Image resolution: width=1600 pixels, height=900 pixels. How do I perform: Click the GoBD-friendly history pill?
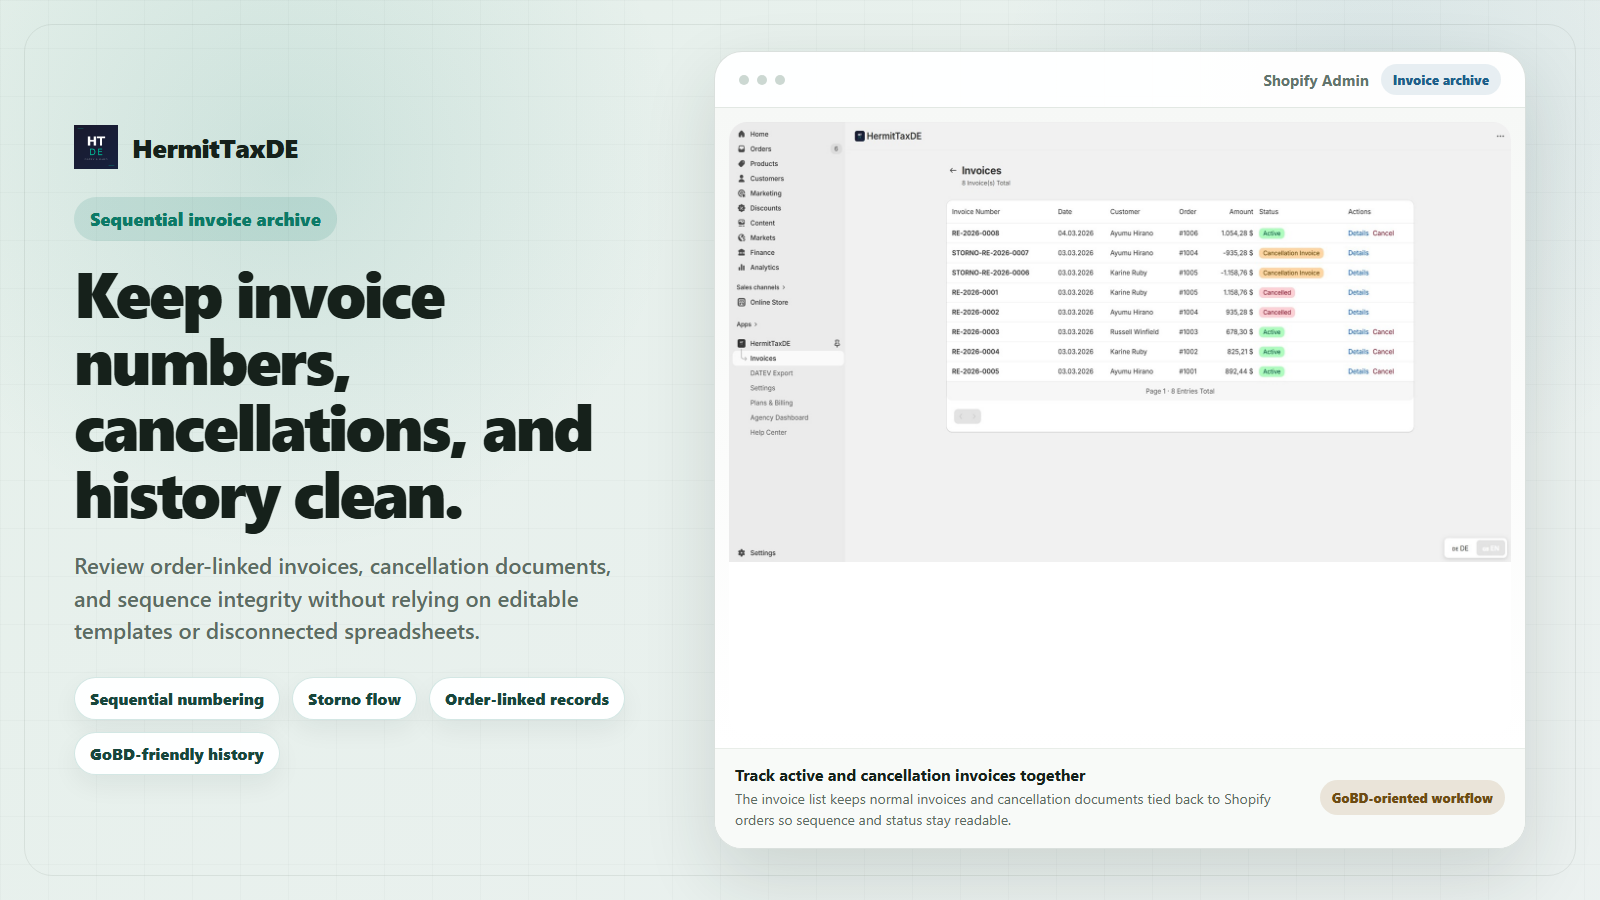click(177, 754)
